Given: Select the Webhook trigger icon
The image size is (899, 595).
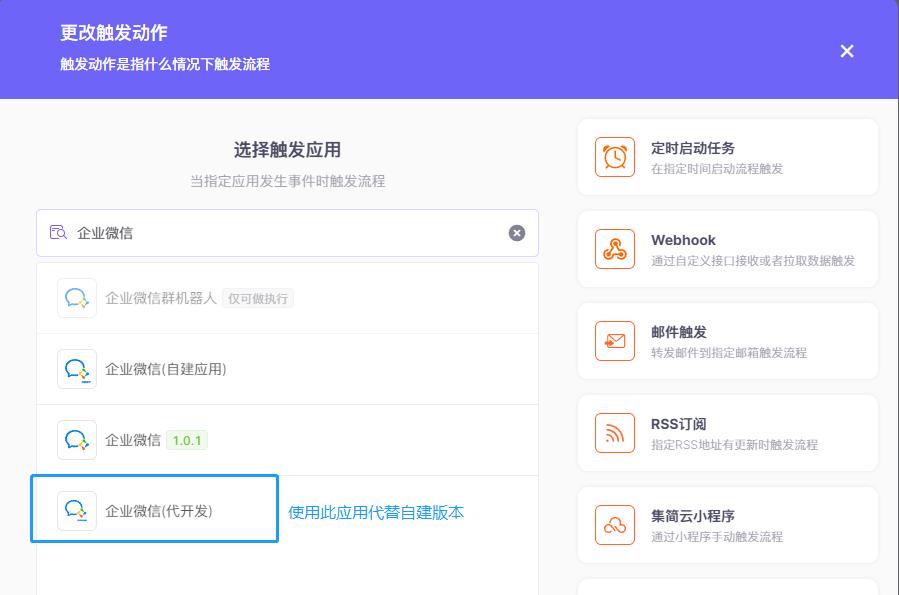Looking at the screenshot, I should pos(616,249).
